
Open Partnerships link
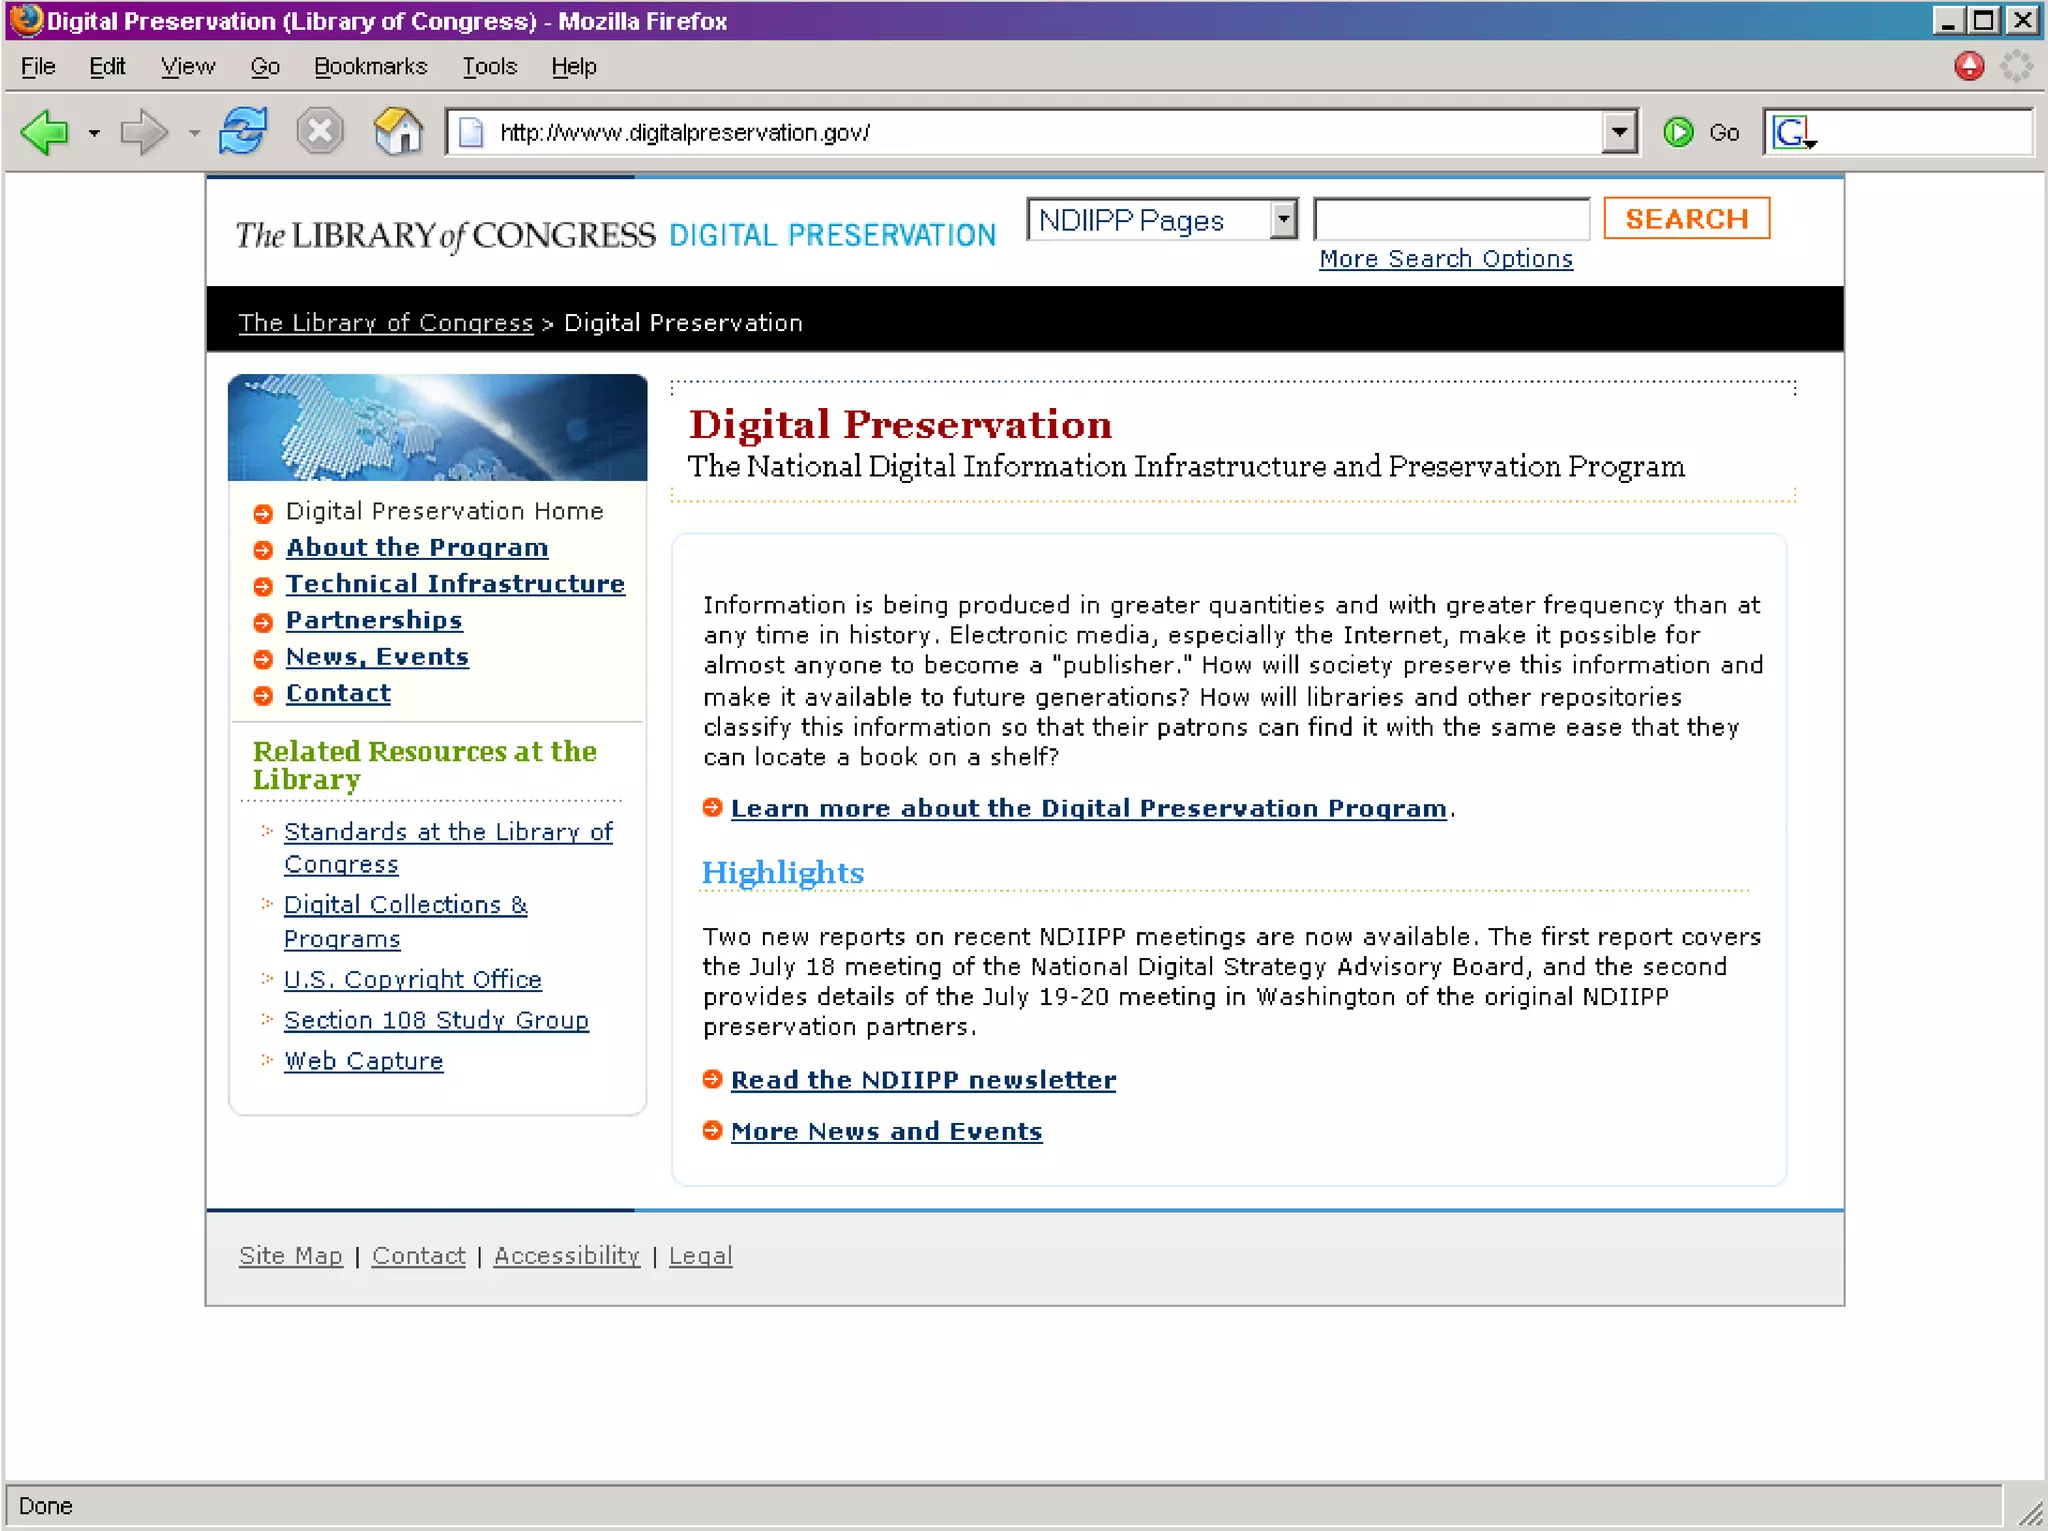point(374,620)
